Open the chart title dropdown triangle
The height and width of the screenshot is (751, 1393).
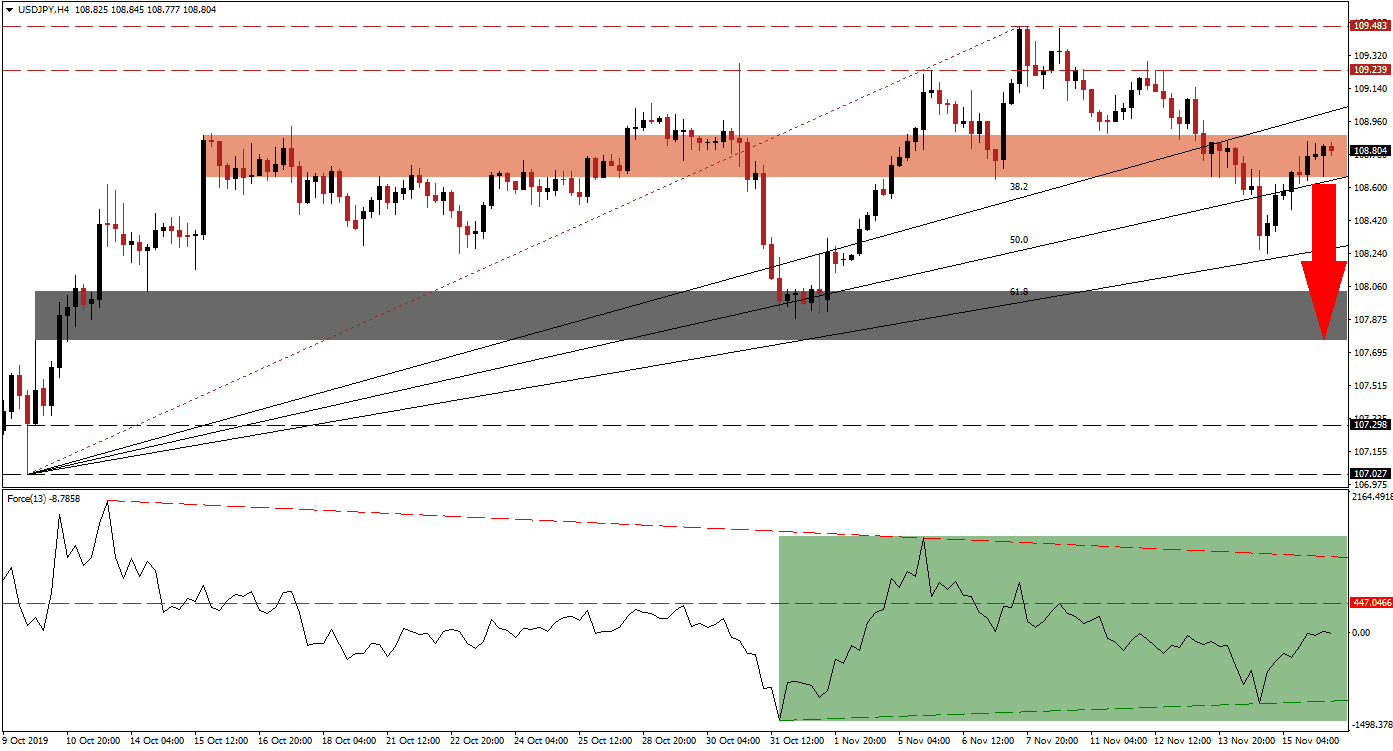pyautogui.click(x=10, y=7)
